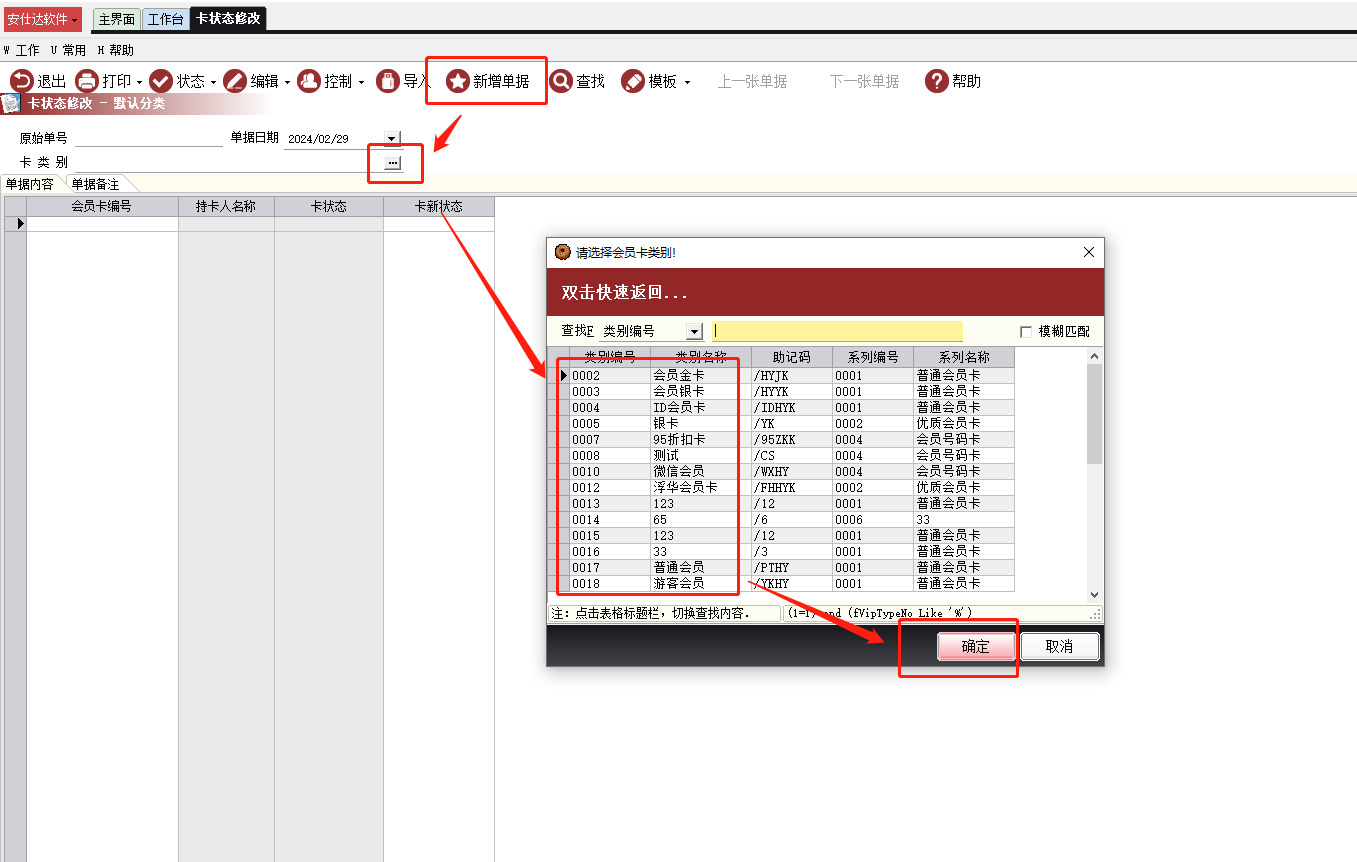Screen dimensions: 1357x862
Task: Click the 退出 exit icon in toolbar
Action: click(x=21, y=81)
